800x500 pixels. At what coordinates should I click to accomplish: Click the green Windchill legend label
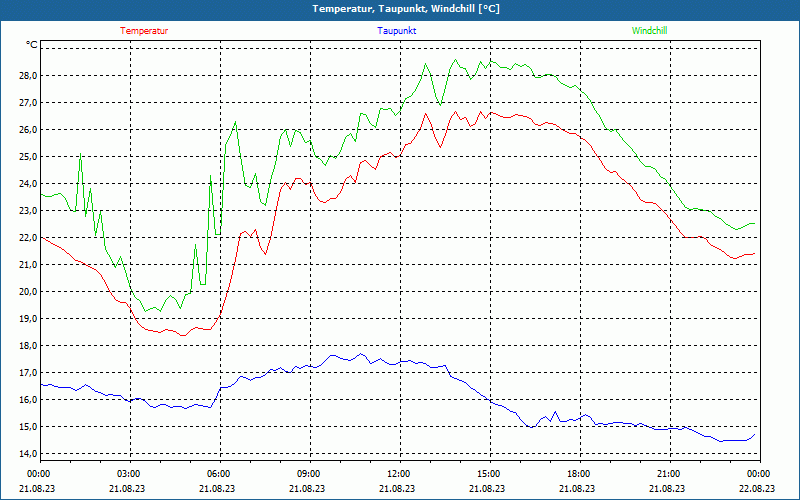(649, 31)
